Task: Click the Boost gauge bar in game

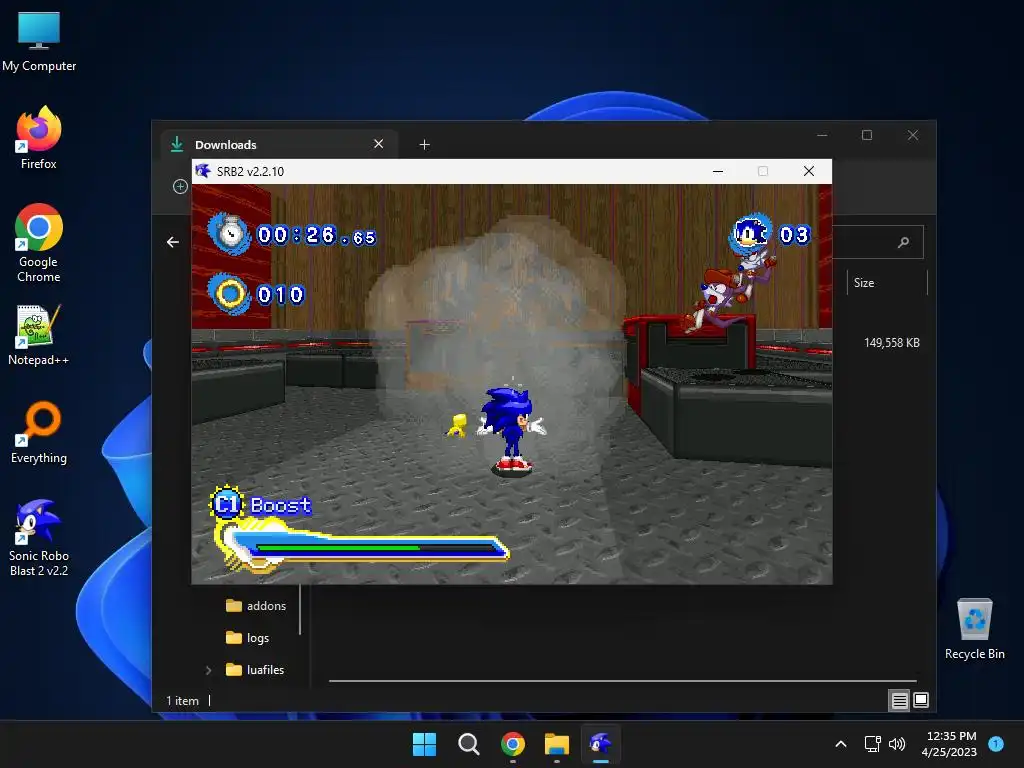Action: [x=363, y=547]
